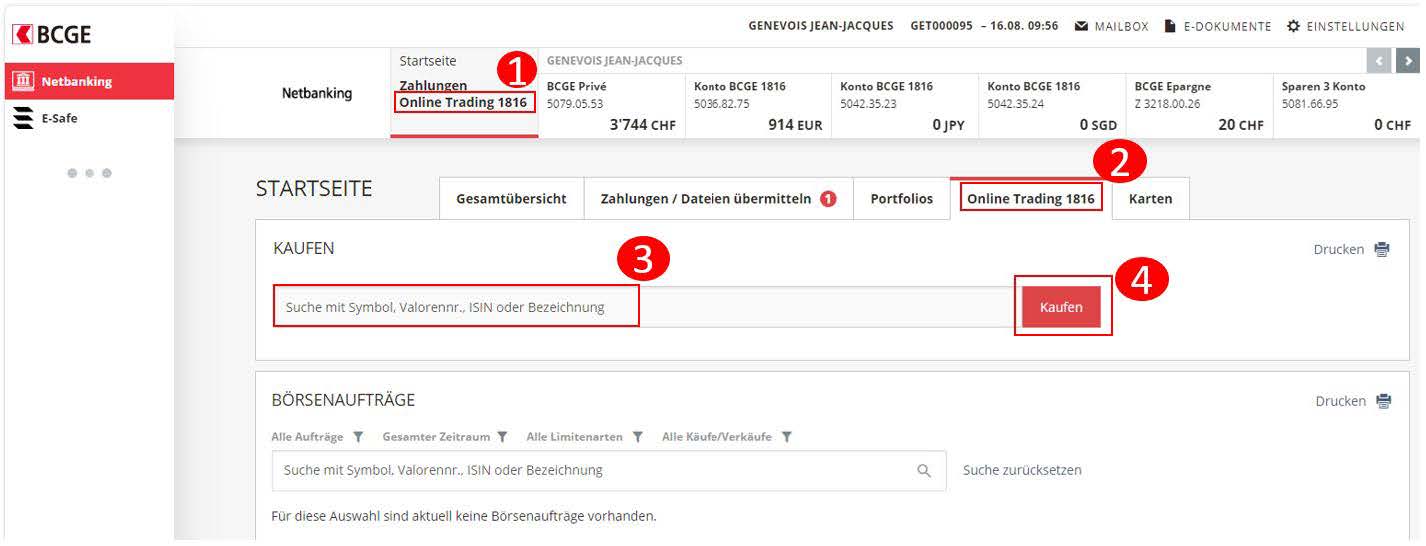Switch to the Gesamtübersicht tab

(x=511, y=198)
